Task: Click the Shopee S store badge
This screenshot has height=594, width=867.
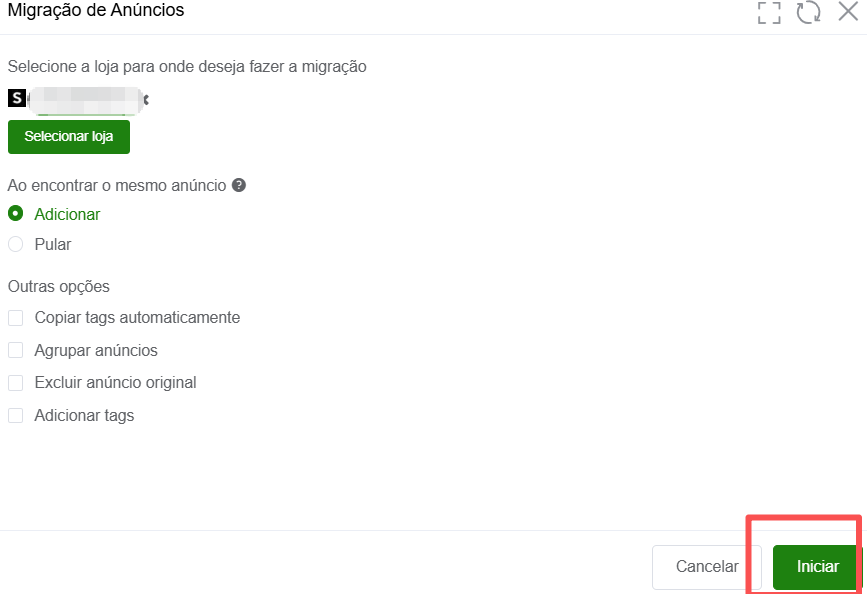Action: coord(15,98)
